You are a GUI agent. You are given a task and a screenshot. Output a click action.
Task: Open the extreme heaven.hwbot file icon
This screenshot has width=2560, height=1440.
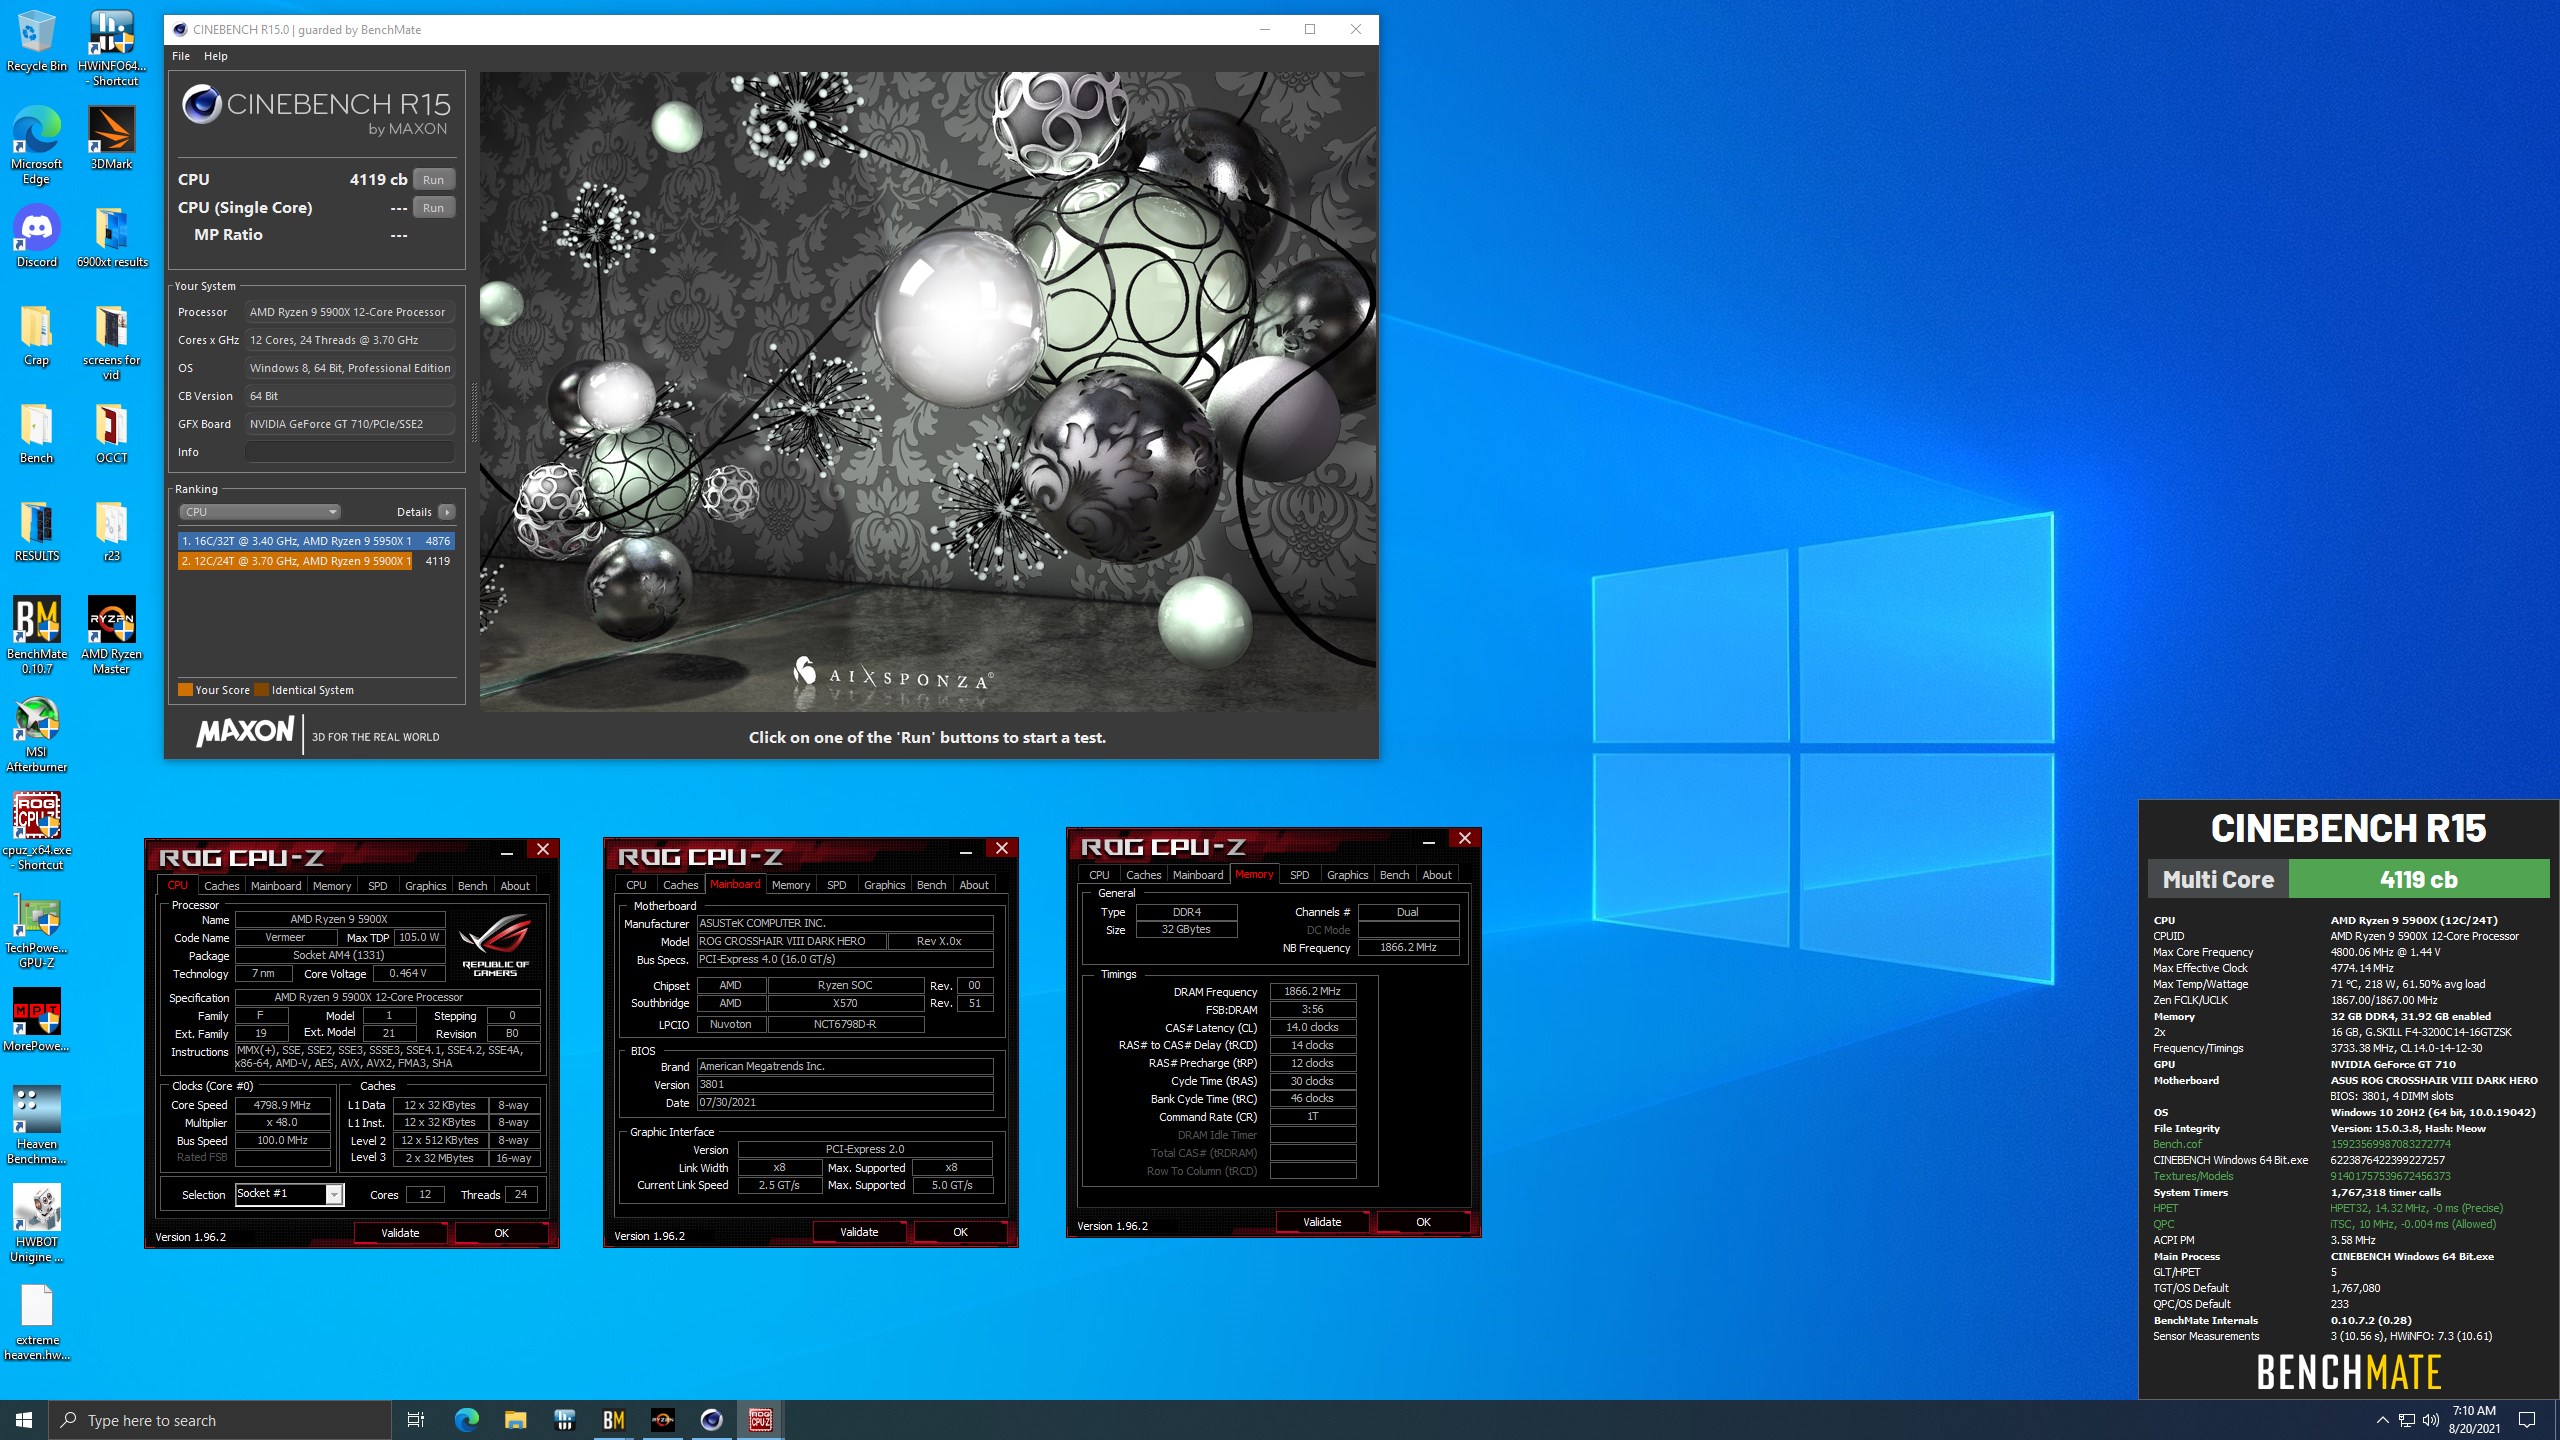[36, 1321]
